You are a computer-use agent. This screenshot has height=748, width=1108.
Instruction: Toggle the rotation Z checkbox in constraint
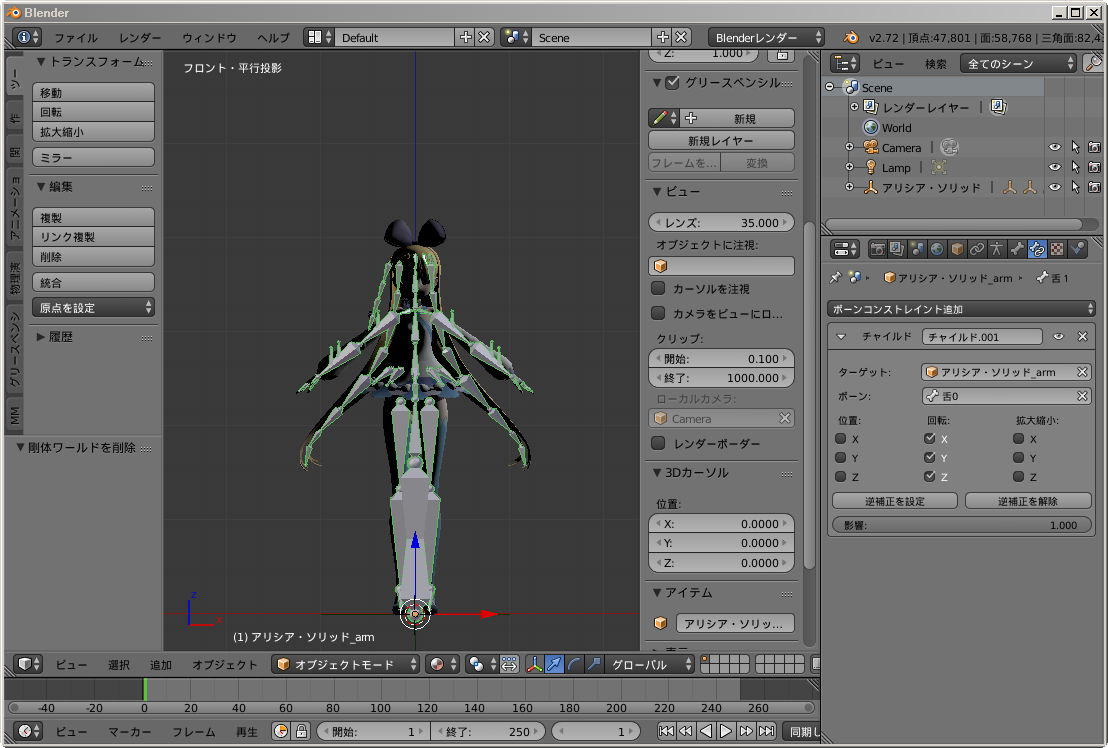[930, 476]
